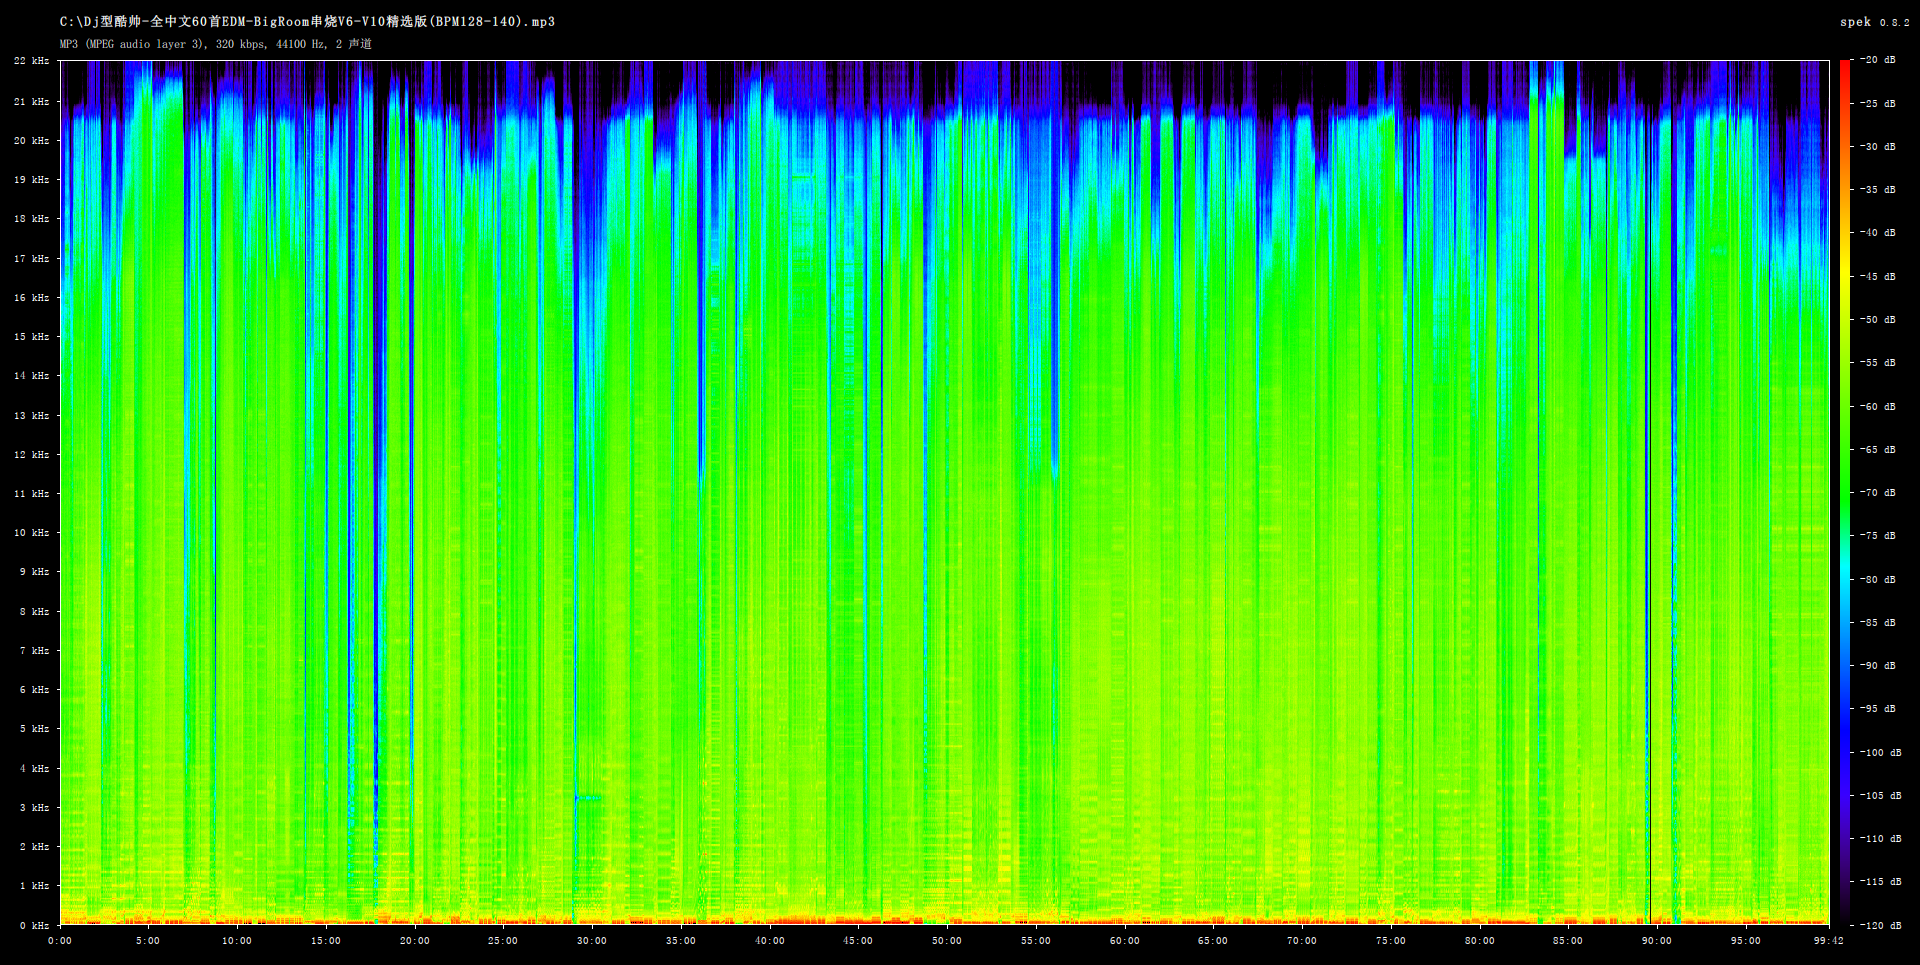The image size is (1920, 965).
Task: Click the -100 dB scale label
Action: coord(1880,753)
